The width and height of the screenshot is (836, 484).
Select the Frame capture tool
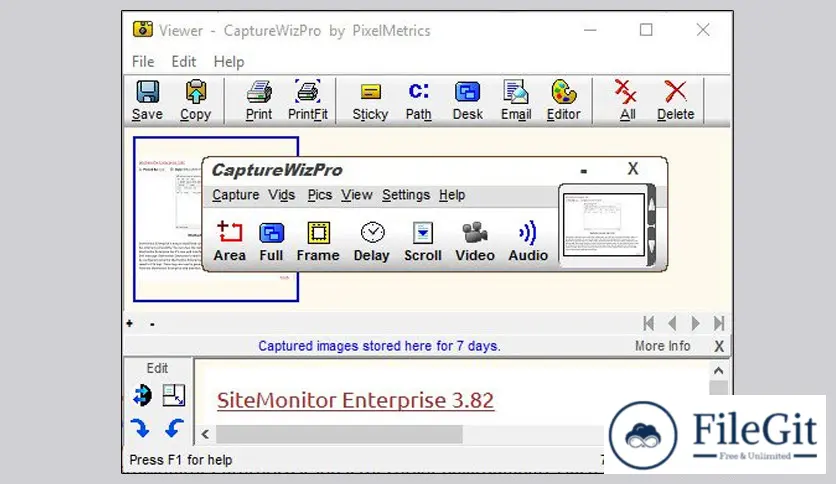click(x=318, y=241)
